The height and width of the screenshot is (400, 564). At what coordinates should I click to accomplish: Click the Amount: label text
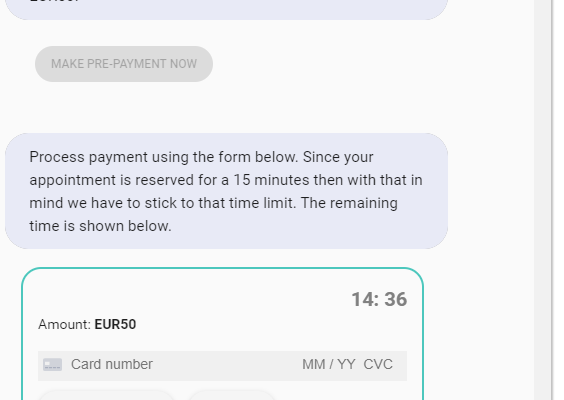pos(65,324)
